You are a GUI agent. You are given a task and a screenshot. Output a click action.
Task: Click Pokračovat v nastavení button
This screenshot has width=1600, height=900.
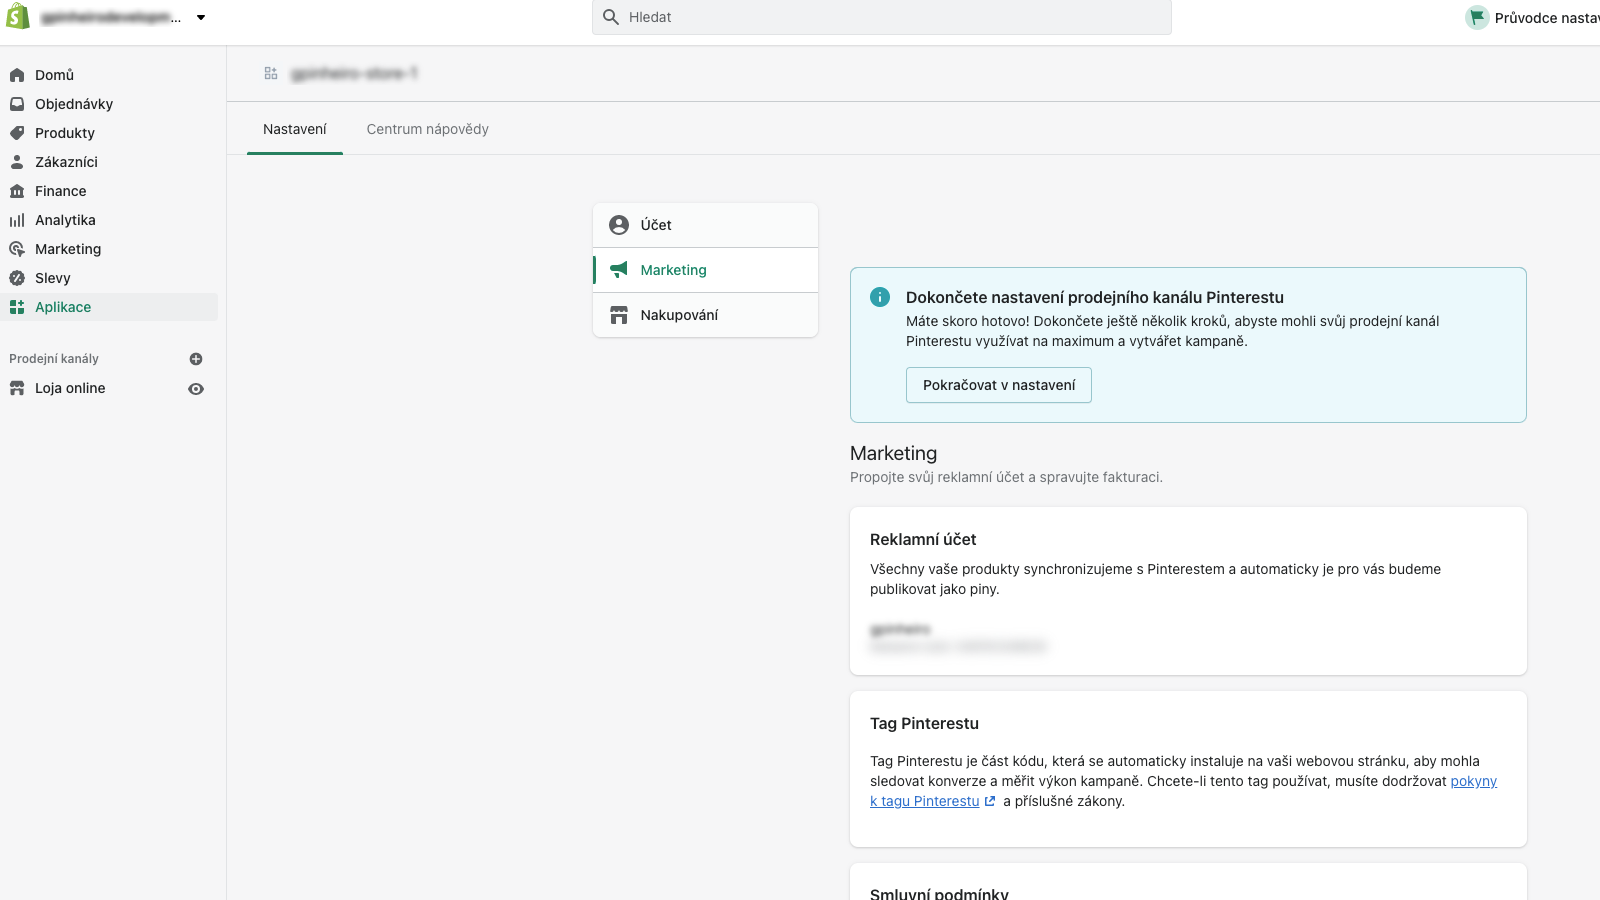[x=999, y=385]
